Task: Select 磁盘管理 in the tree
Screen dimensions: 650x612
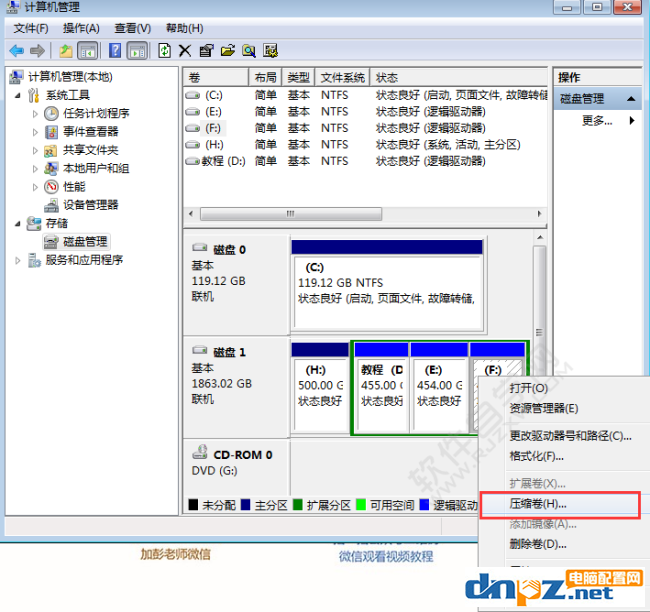Action: coord(85,241)
